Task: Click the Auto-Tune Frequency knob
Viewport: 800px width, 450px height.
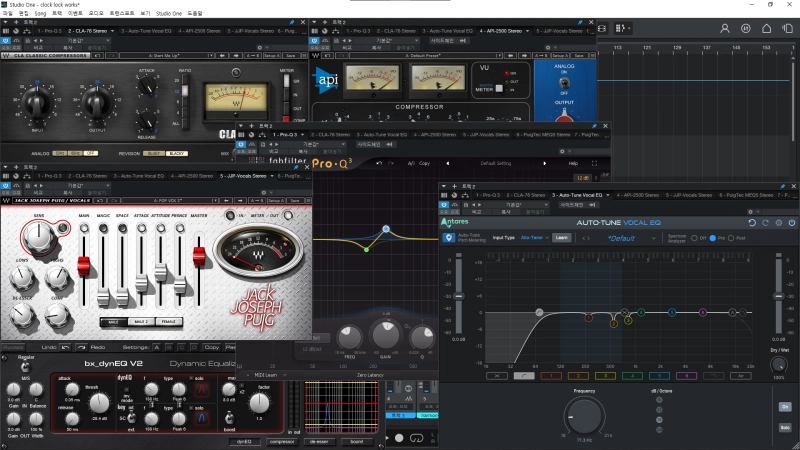Action: click(583, 416)
